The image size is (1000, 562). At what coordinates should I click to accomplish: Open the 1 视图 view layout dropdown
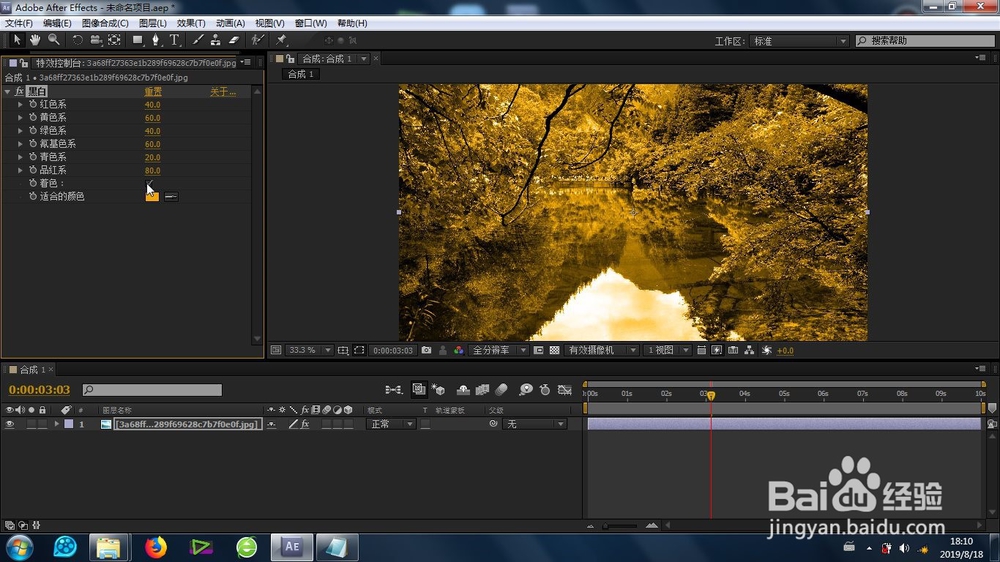coord(667,350)
